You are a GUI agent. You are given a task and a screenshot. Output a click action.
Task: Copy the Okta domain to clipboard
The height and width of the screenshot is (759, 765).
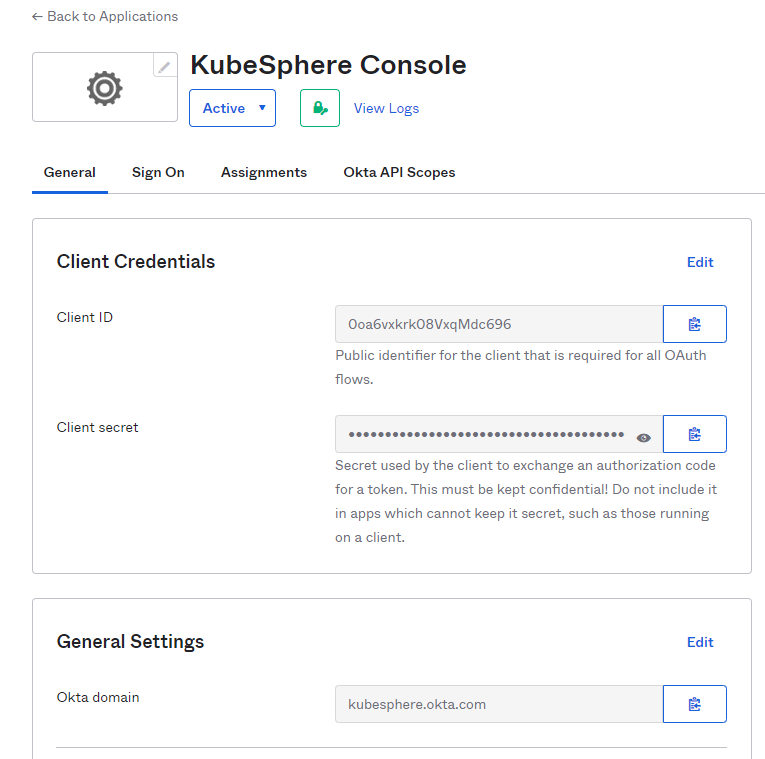coord(694,704)
